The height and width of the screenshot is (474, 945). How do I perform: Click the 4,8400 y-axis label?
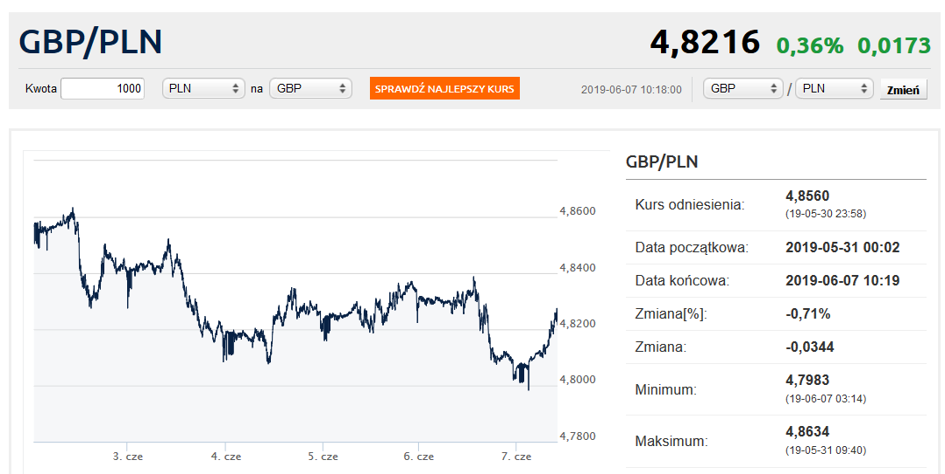tap(577, 268)
